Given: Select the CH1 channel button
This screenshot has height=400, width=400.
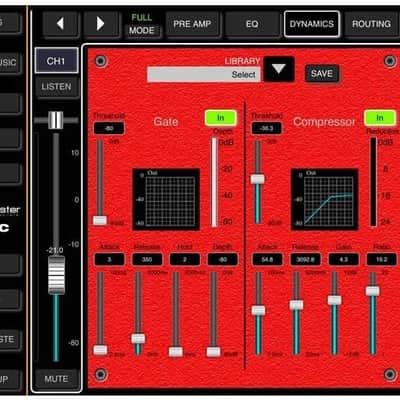Looking at the screenshot, I should coord(56,61).
